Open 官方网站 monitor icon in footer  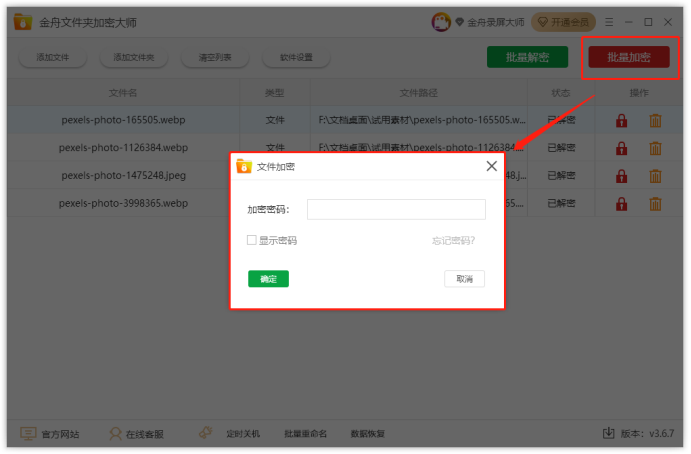(28, 434)
